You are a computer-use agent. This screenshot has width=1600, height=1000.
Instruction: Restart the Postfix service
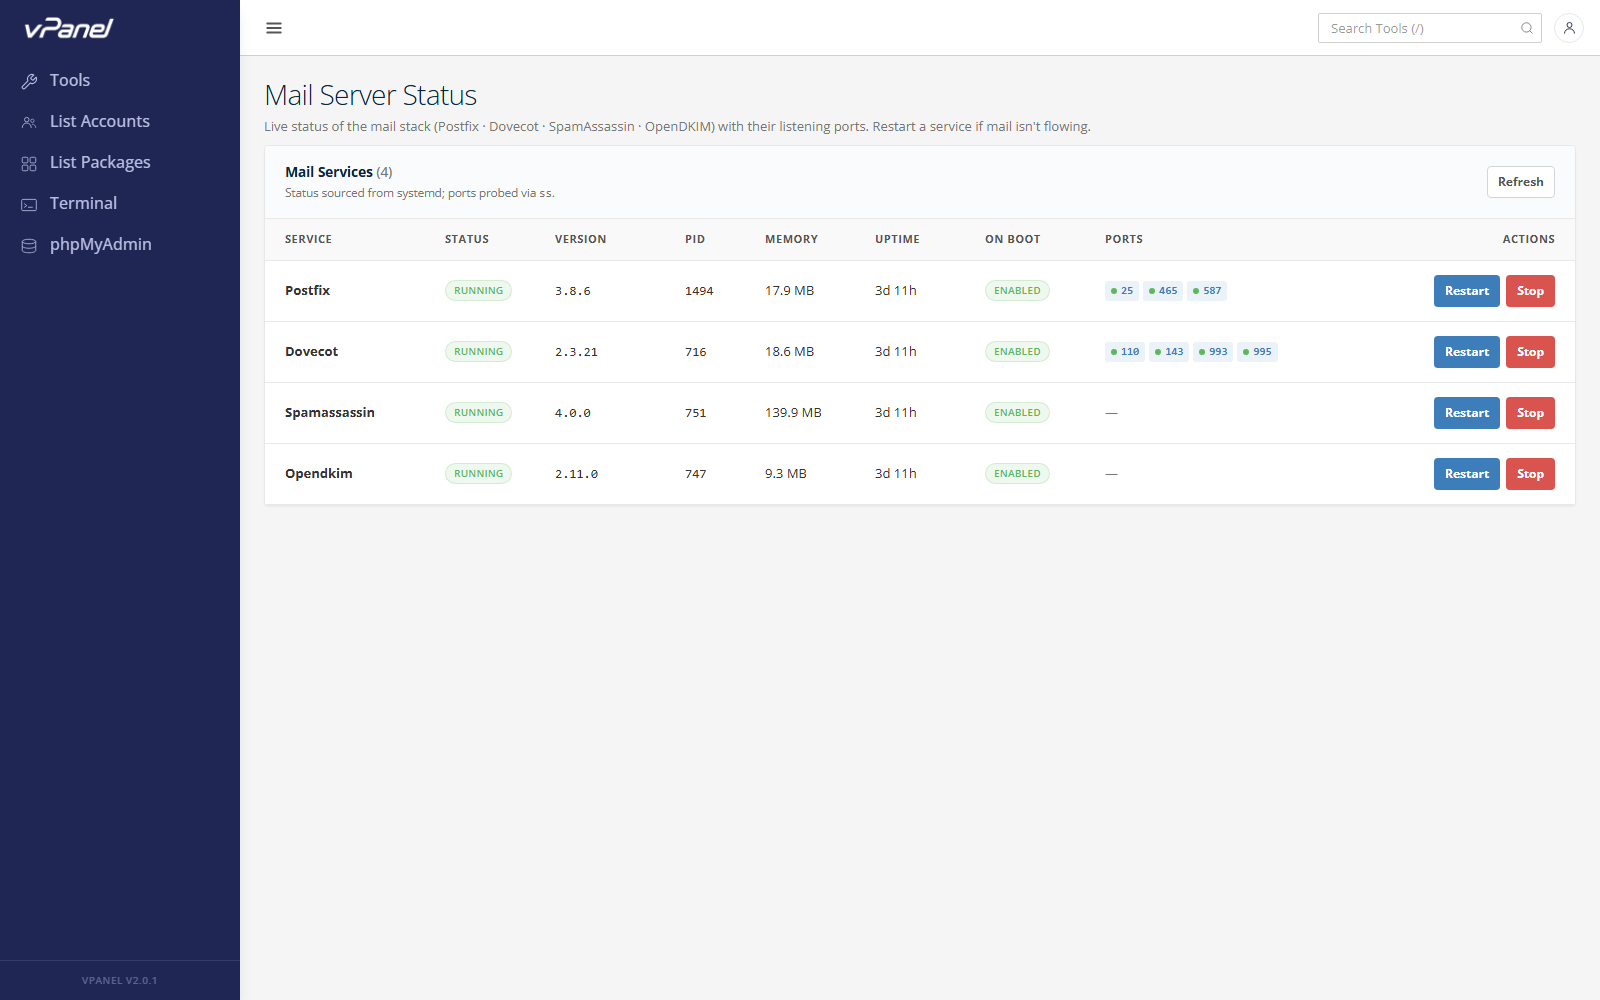pos(1466,291)
